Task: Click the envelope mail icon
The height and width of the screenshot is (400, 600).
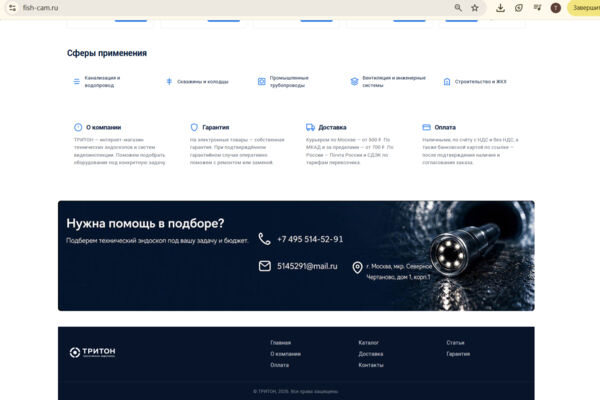Action: (265, 266)
